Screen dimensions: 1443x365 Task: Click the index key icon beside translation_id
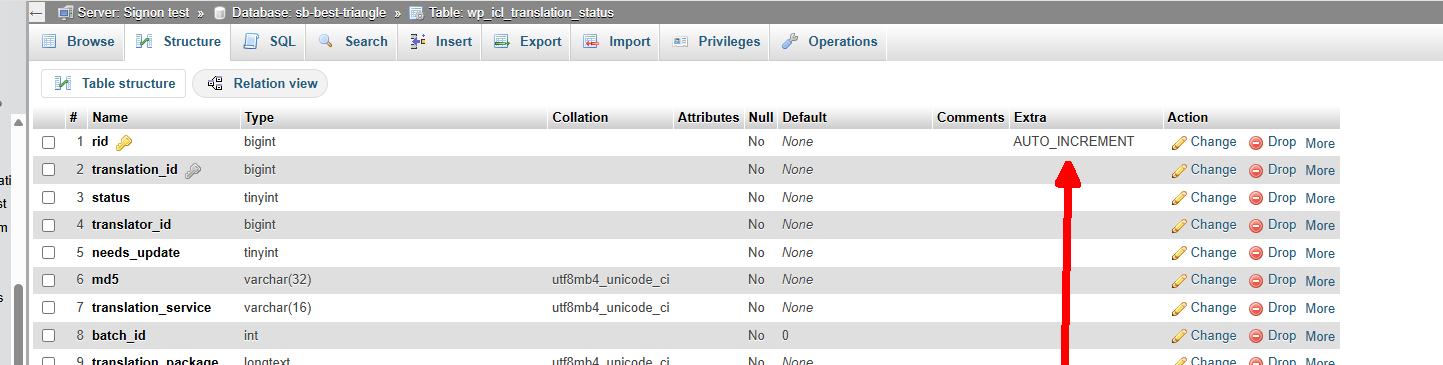pyautogui.click(x=193, y=171)
